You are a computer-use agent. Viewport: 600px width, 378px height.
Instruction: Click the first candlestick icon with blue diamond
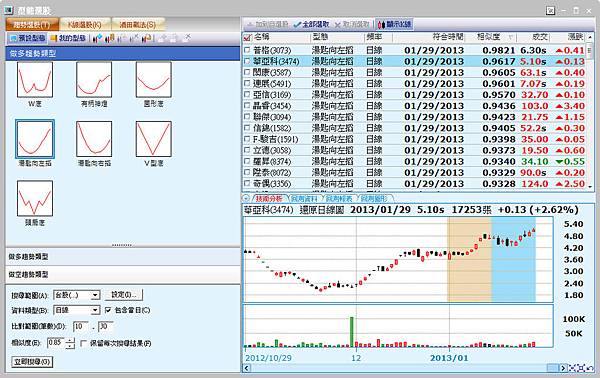click(x=97, y=38)
